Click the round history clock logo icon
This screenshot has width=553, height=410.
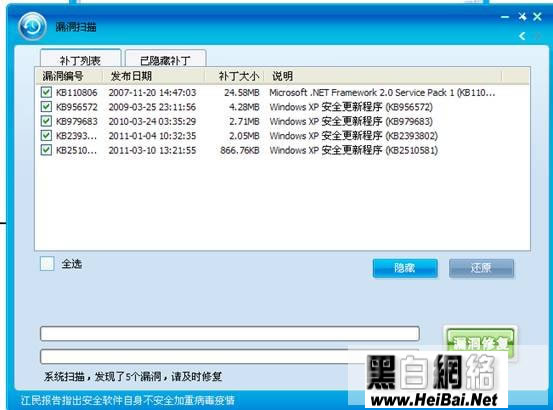(32, 26)
